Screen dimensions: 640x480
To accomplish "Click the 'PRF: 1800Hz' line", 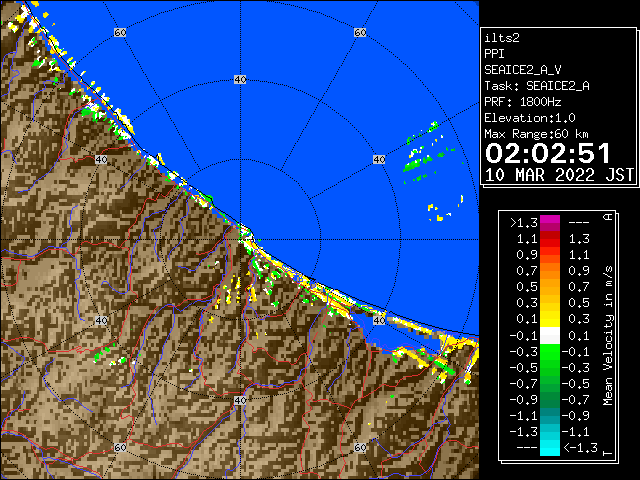I will click(522, 102).
